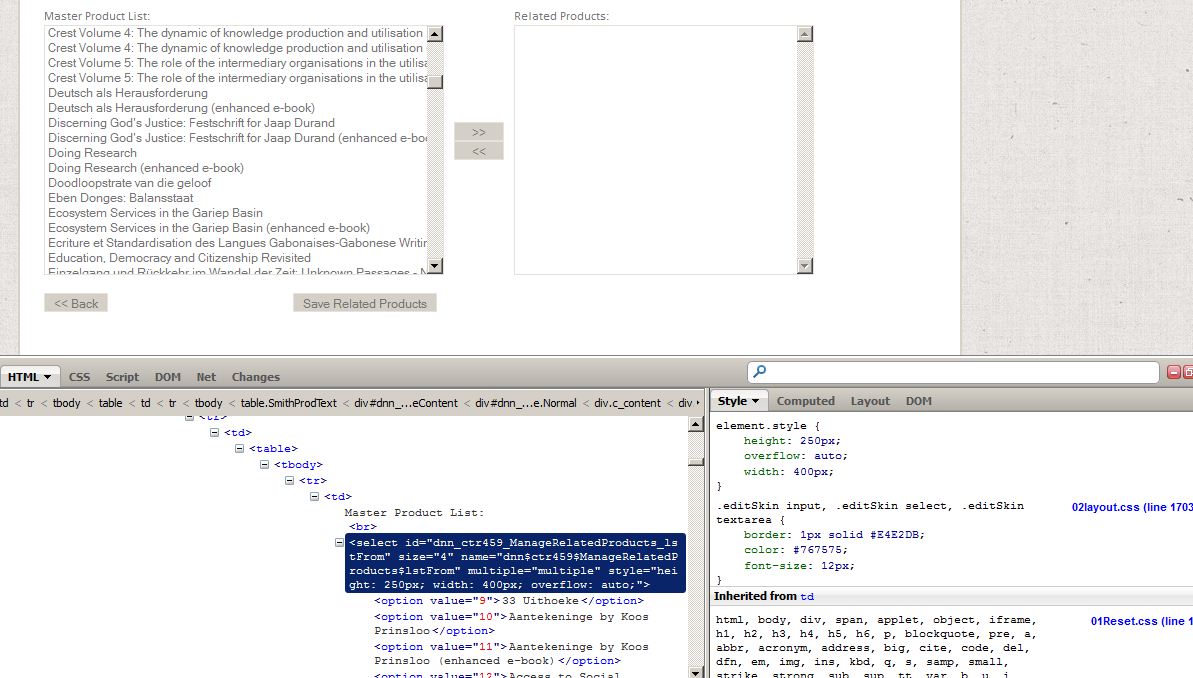Select Ecosystem Services in the Gariep Basin
Screen dimensions: 1193x678
tap(155, 213)
